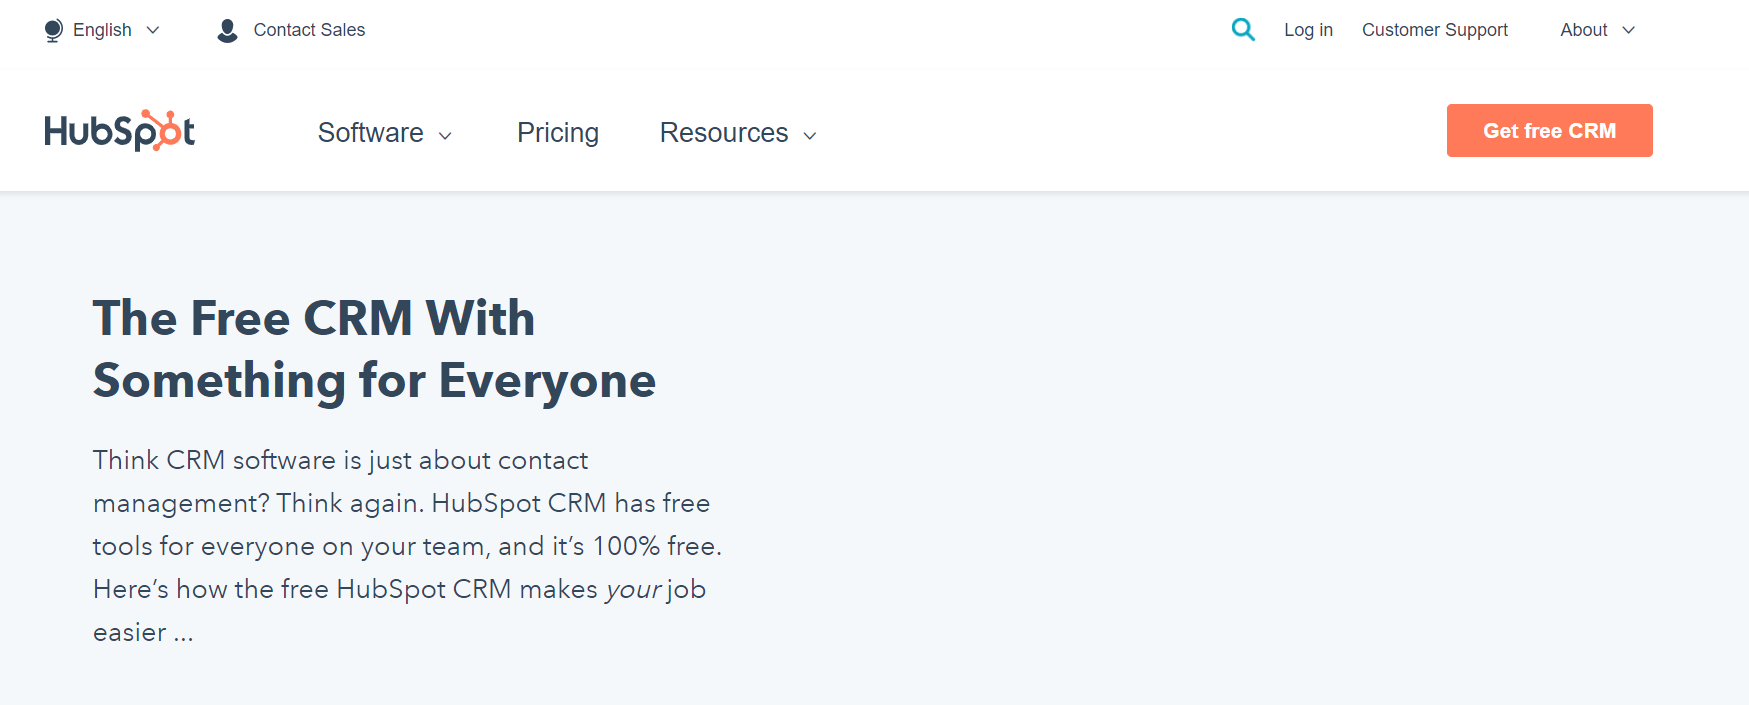Expand the chevron beside Software
Viewport: 1749px width, 705px height.
pos(446,136)
